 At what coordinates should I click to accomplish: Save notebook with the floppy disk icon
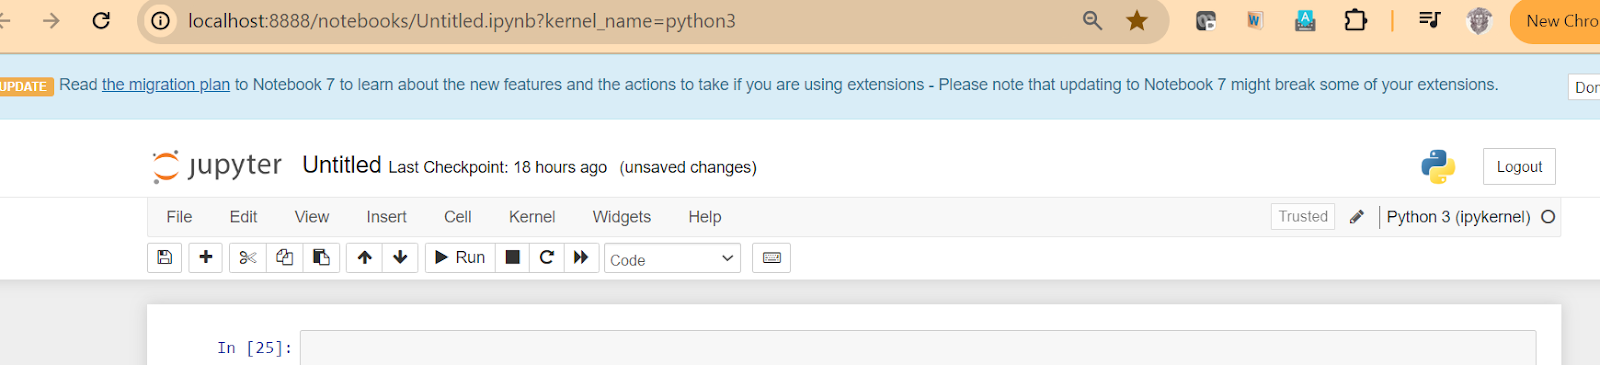point(165,258)
